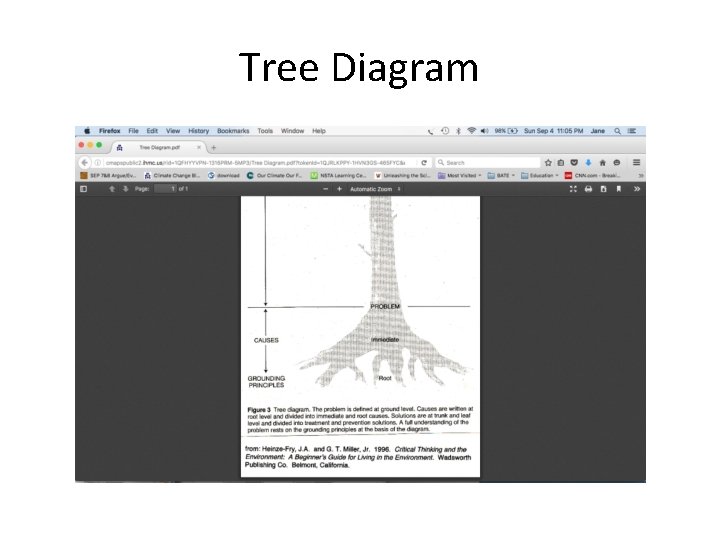
Task: Click the round face icon in toolbar
Action: coord(617,163)
